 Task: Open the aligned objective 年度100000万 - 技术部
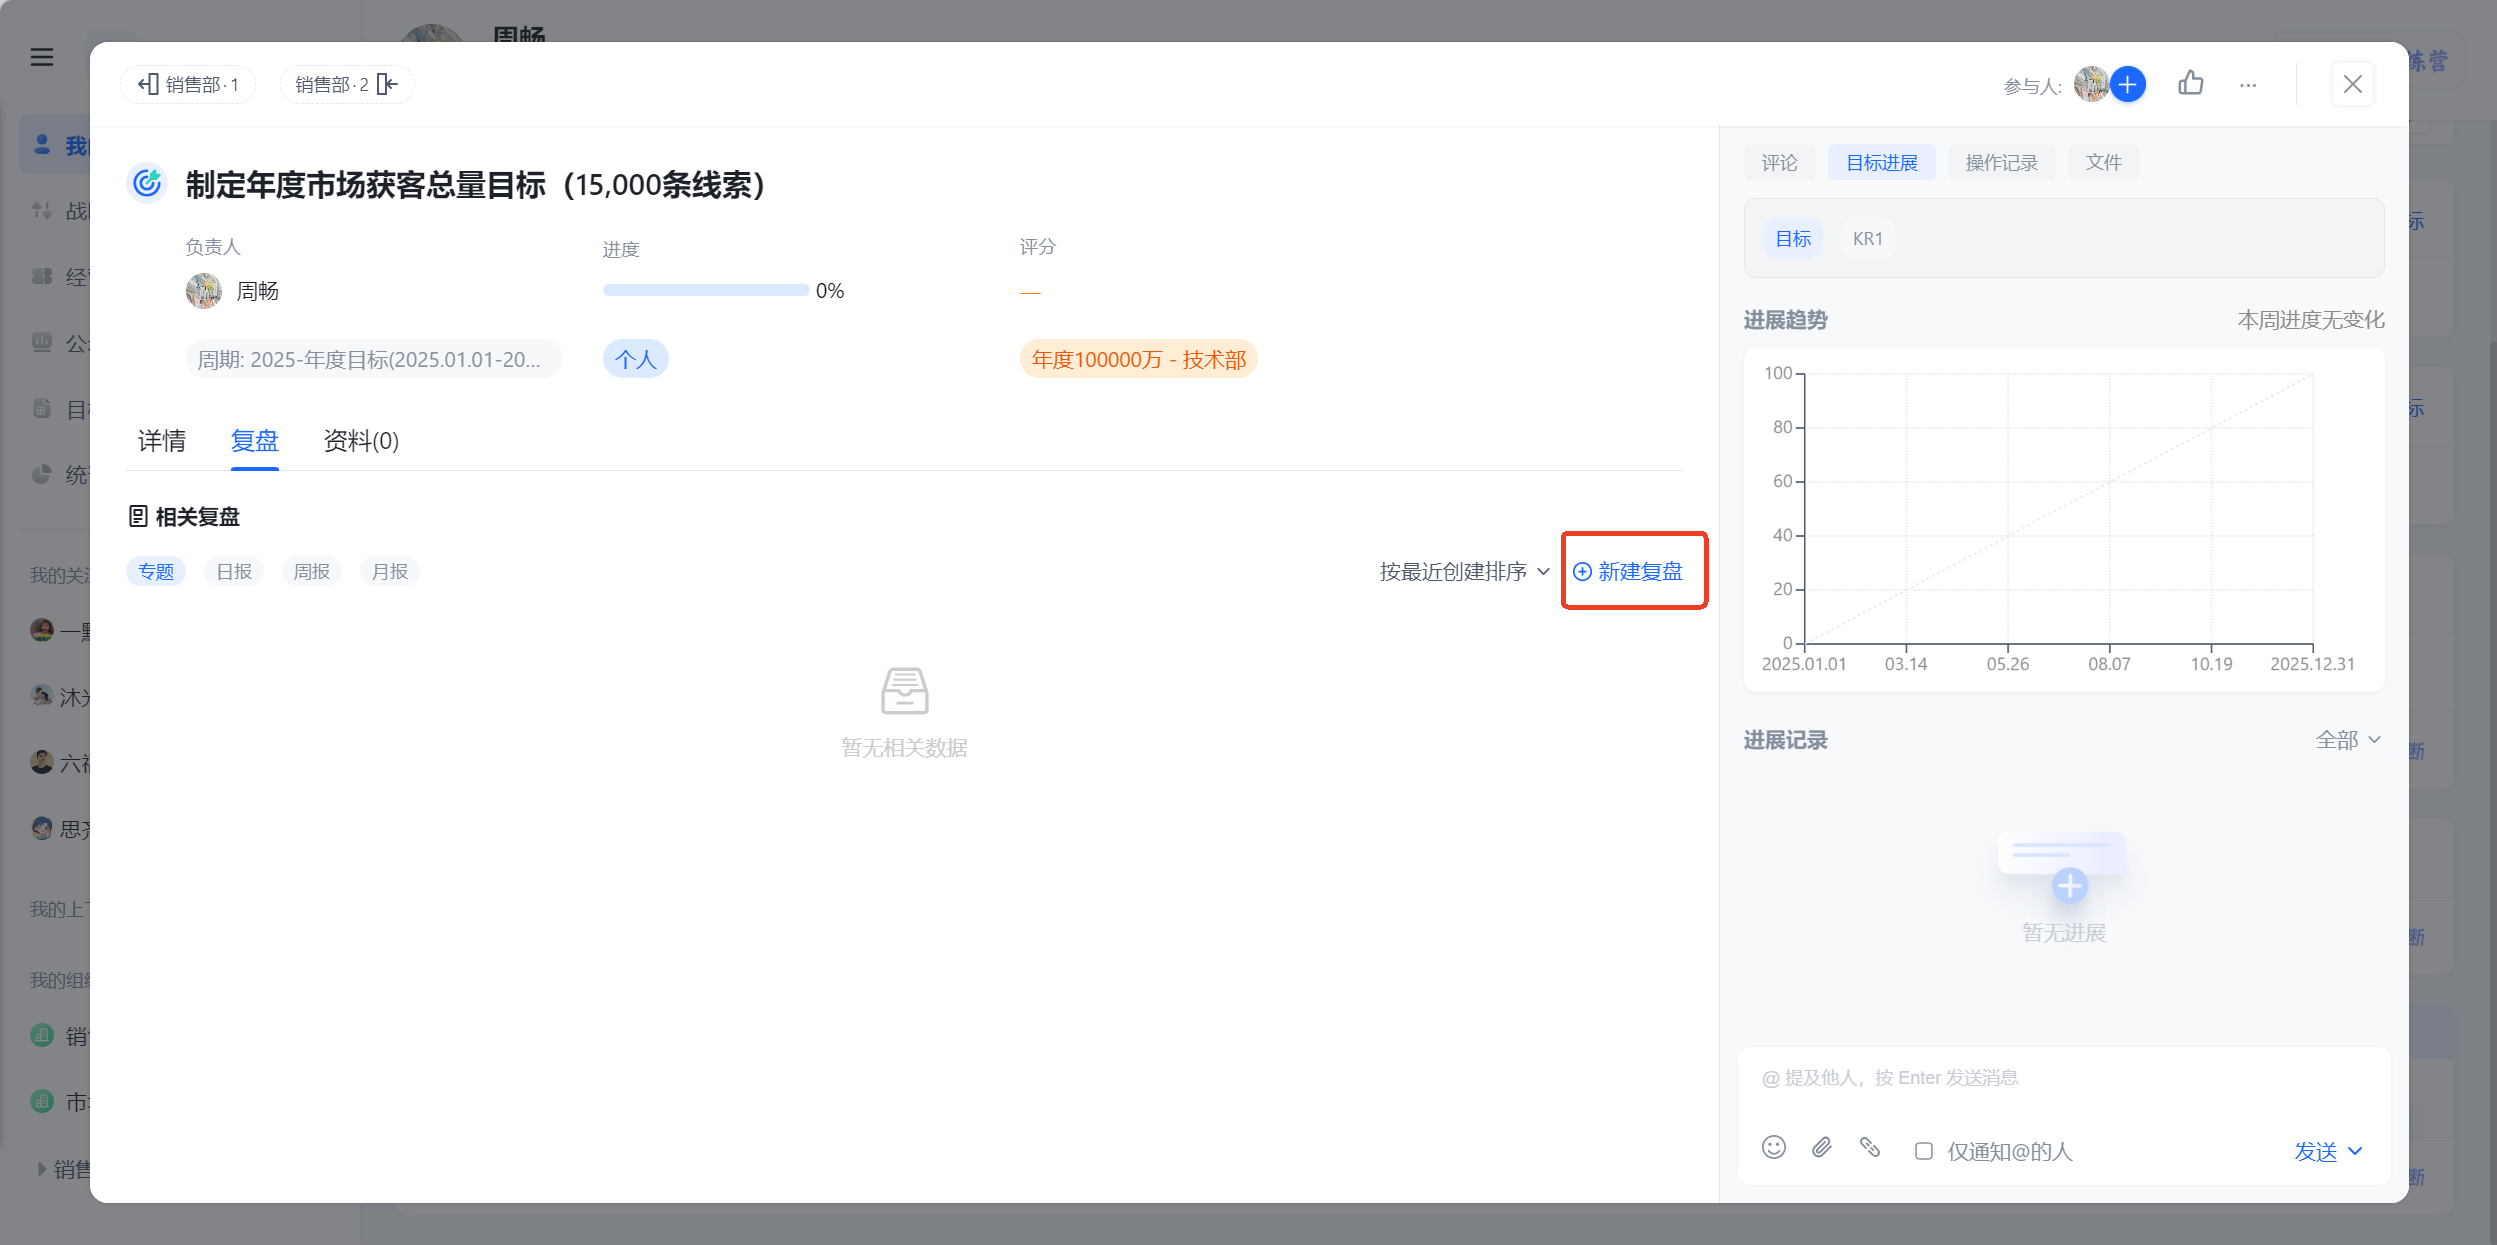(x=1139, y=360)
